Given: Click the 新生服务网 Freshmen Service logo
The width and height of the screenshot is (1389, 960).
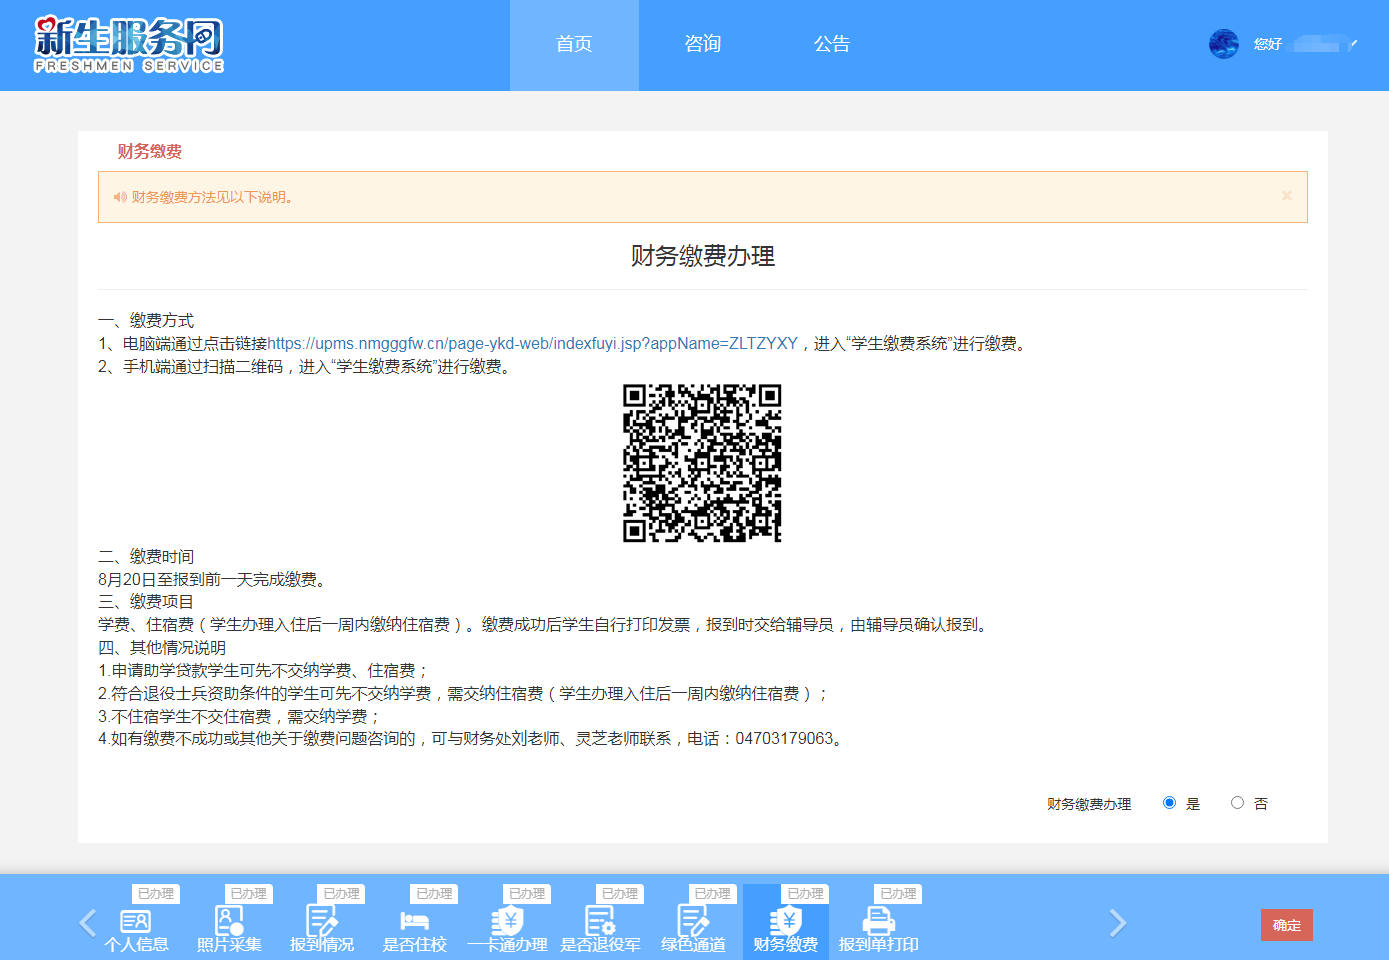Looking at the screenshot, I should (x=129, y=45).
